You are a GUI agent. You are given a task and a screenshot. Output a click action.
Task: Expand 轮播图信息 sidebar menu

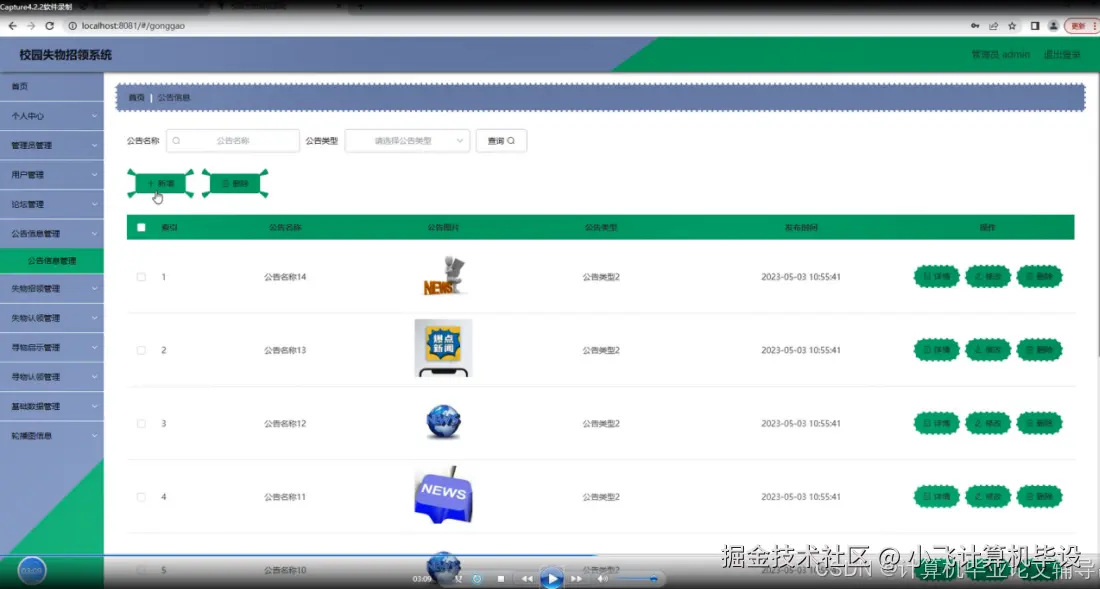tap(52, 435)
